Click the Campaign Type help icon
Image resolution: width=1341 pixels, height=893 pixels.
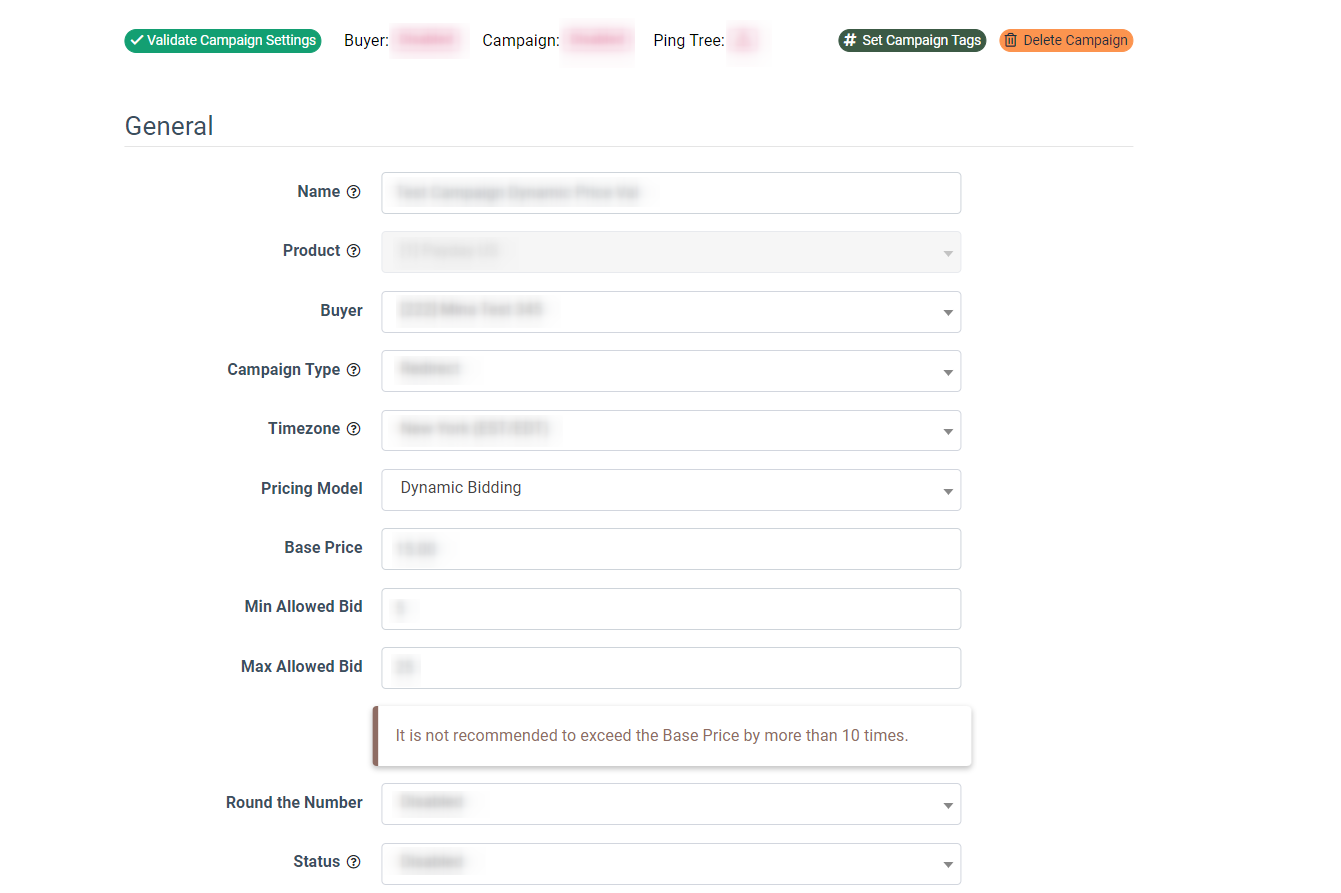click(353, 370)
